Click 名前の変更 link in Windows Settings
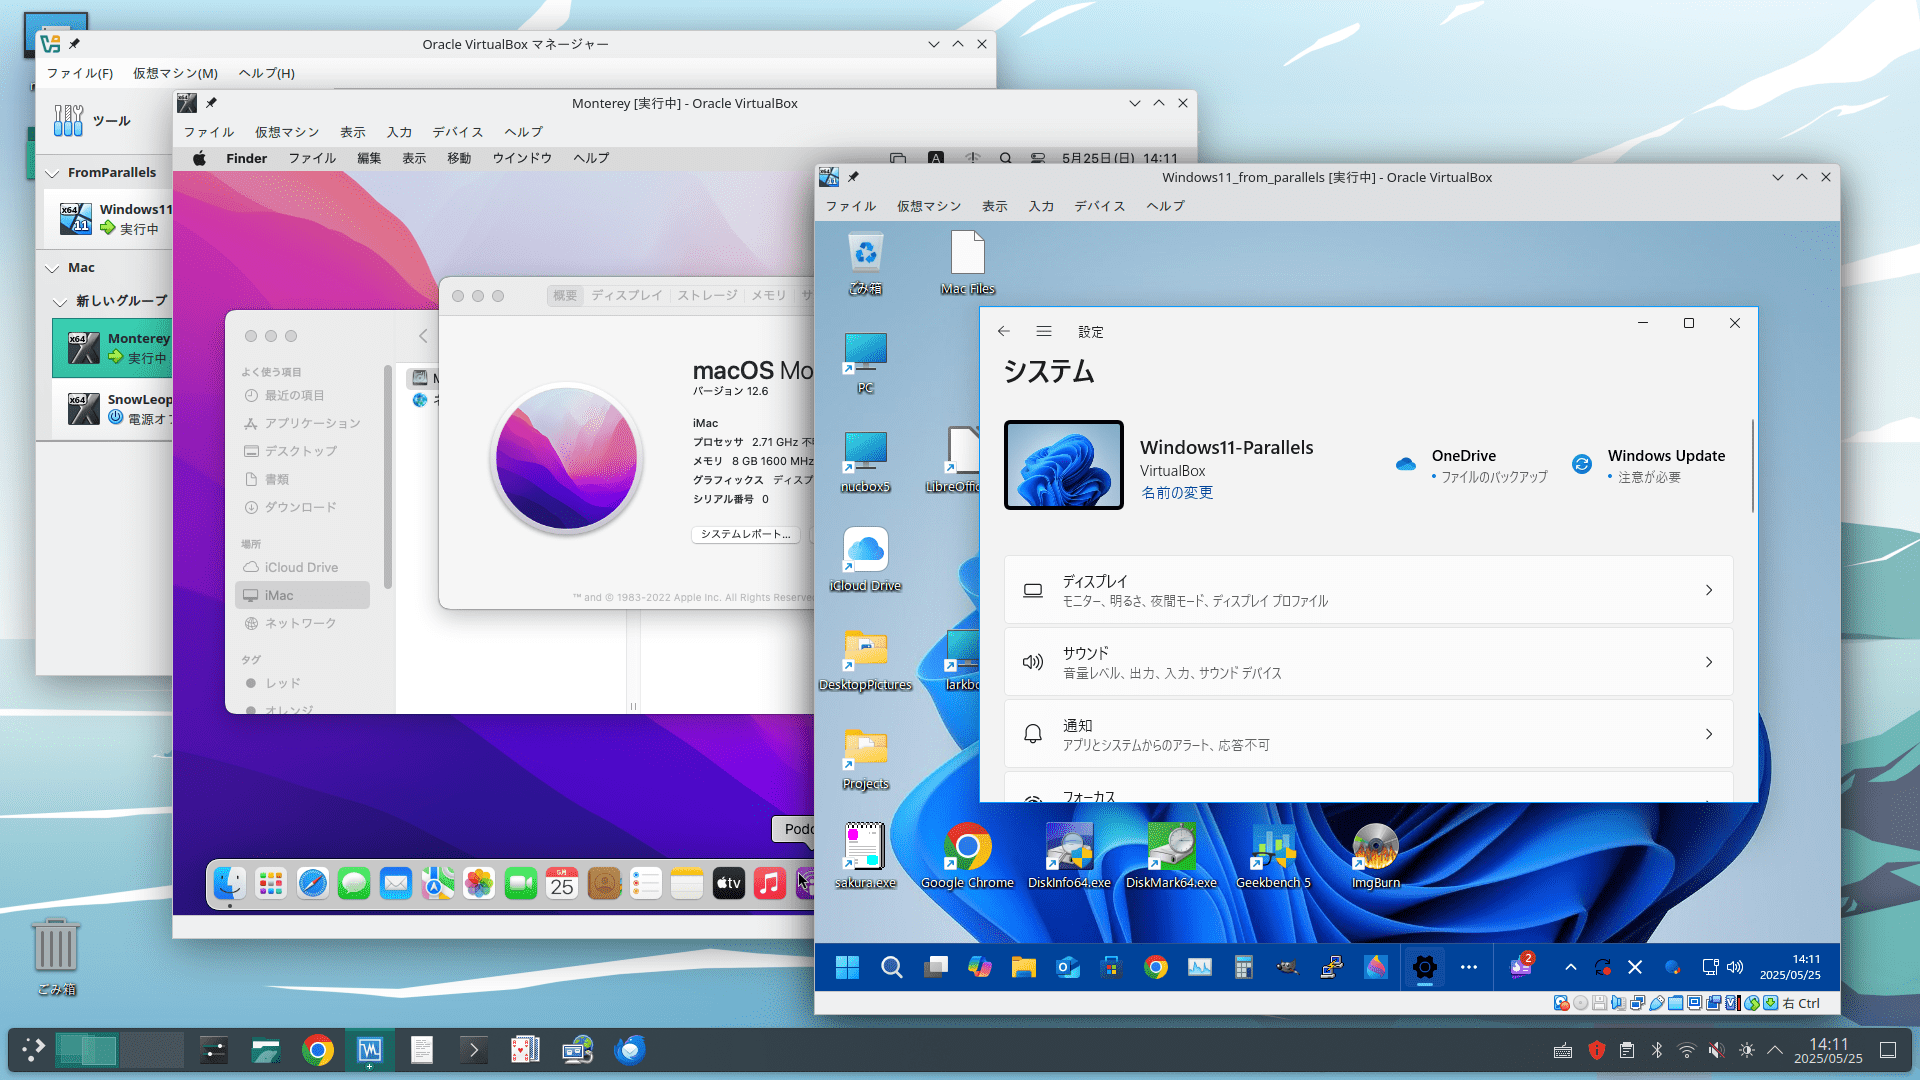 (1177, 492)
